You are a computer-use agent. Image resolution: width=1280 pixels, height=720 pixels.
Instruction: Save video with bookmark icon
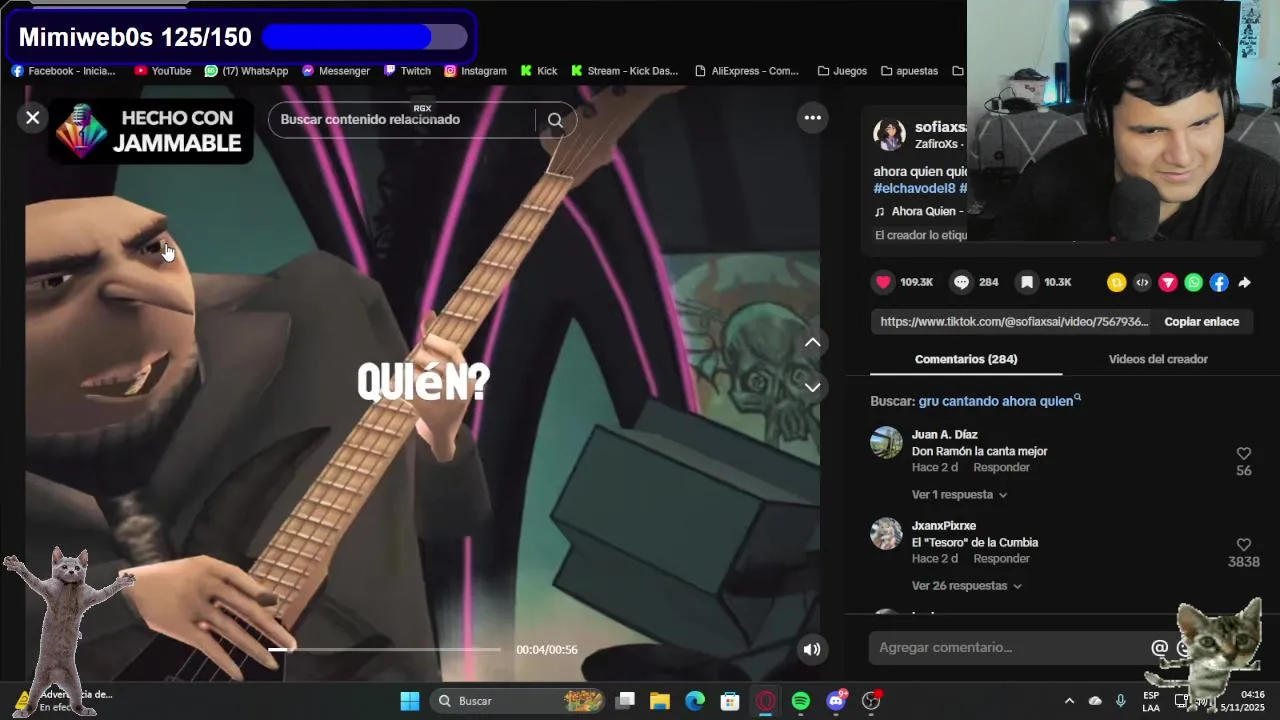coord(1026,282)
